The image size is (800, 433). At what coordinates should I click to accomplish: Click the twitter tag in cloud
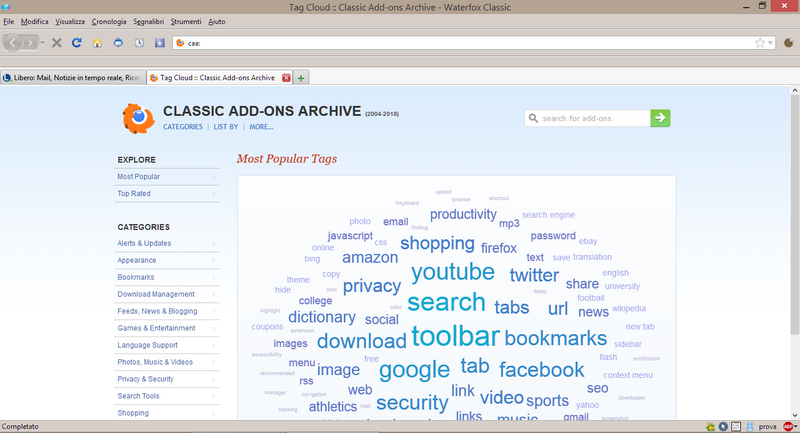534,275
